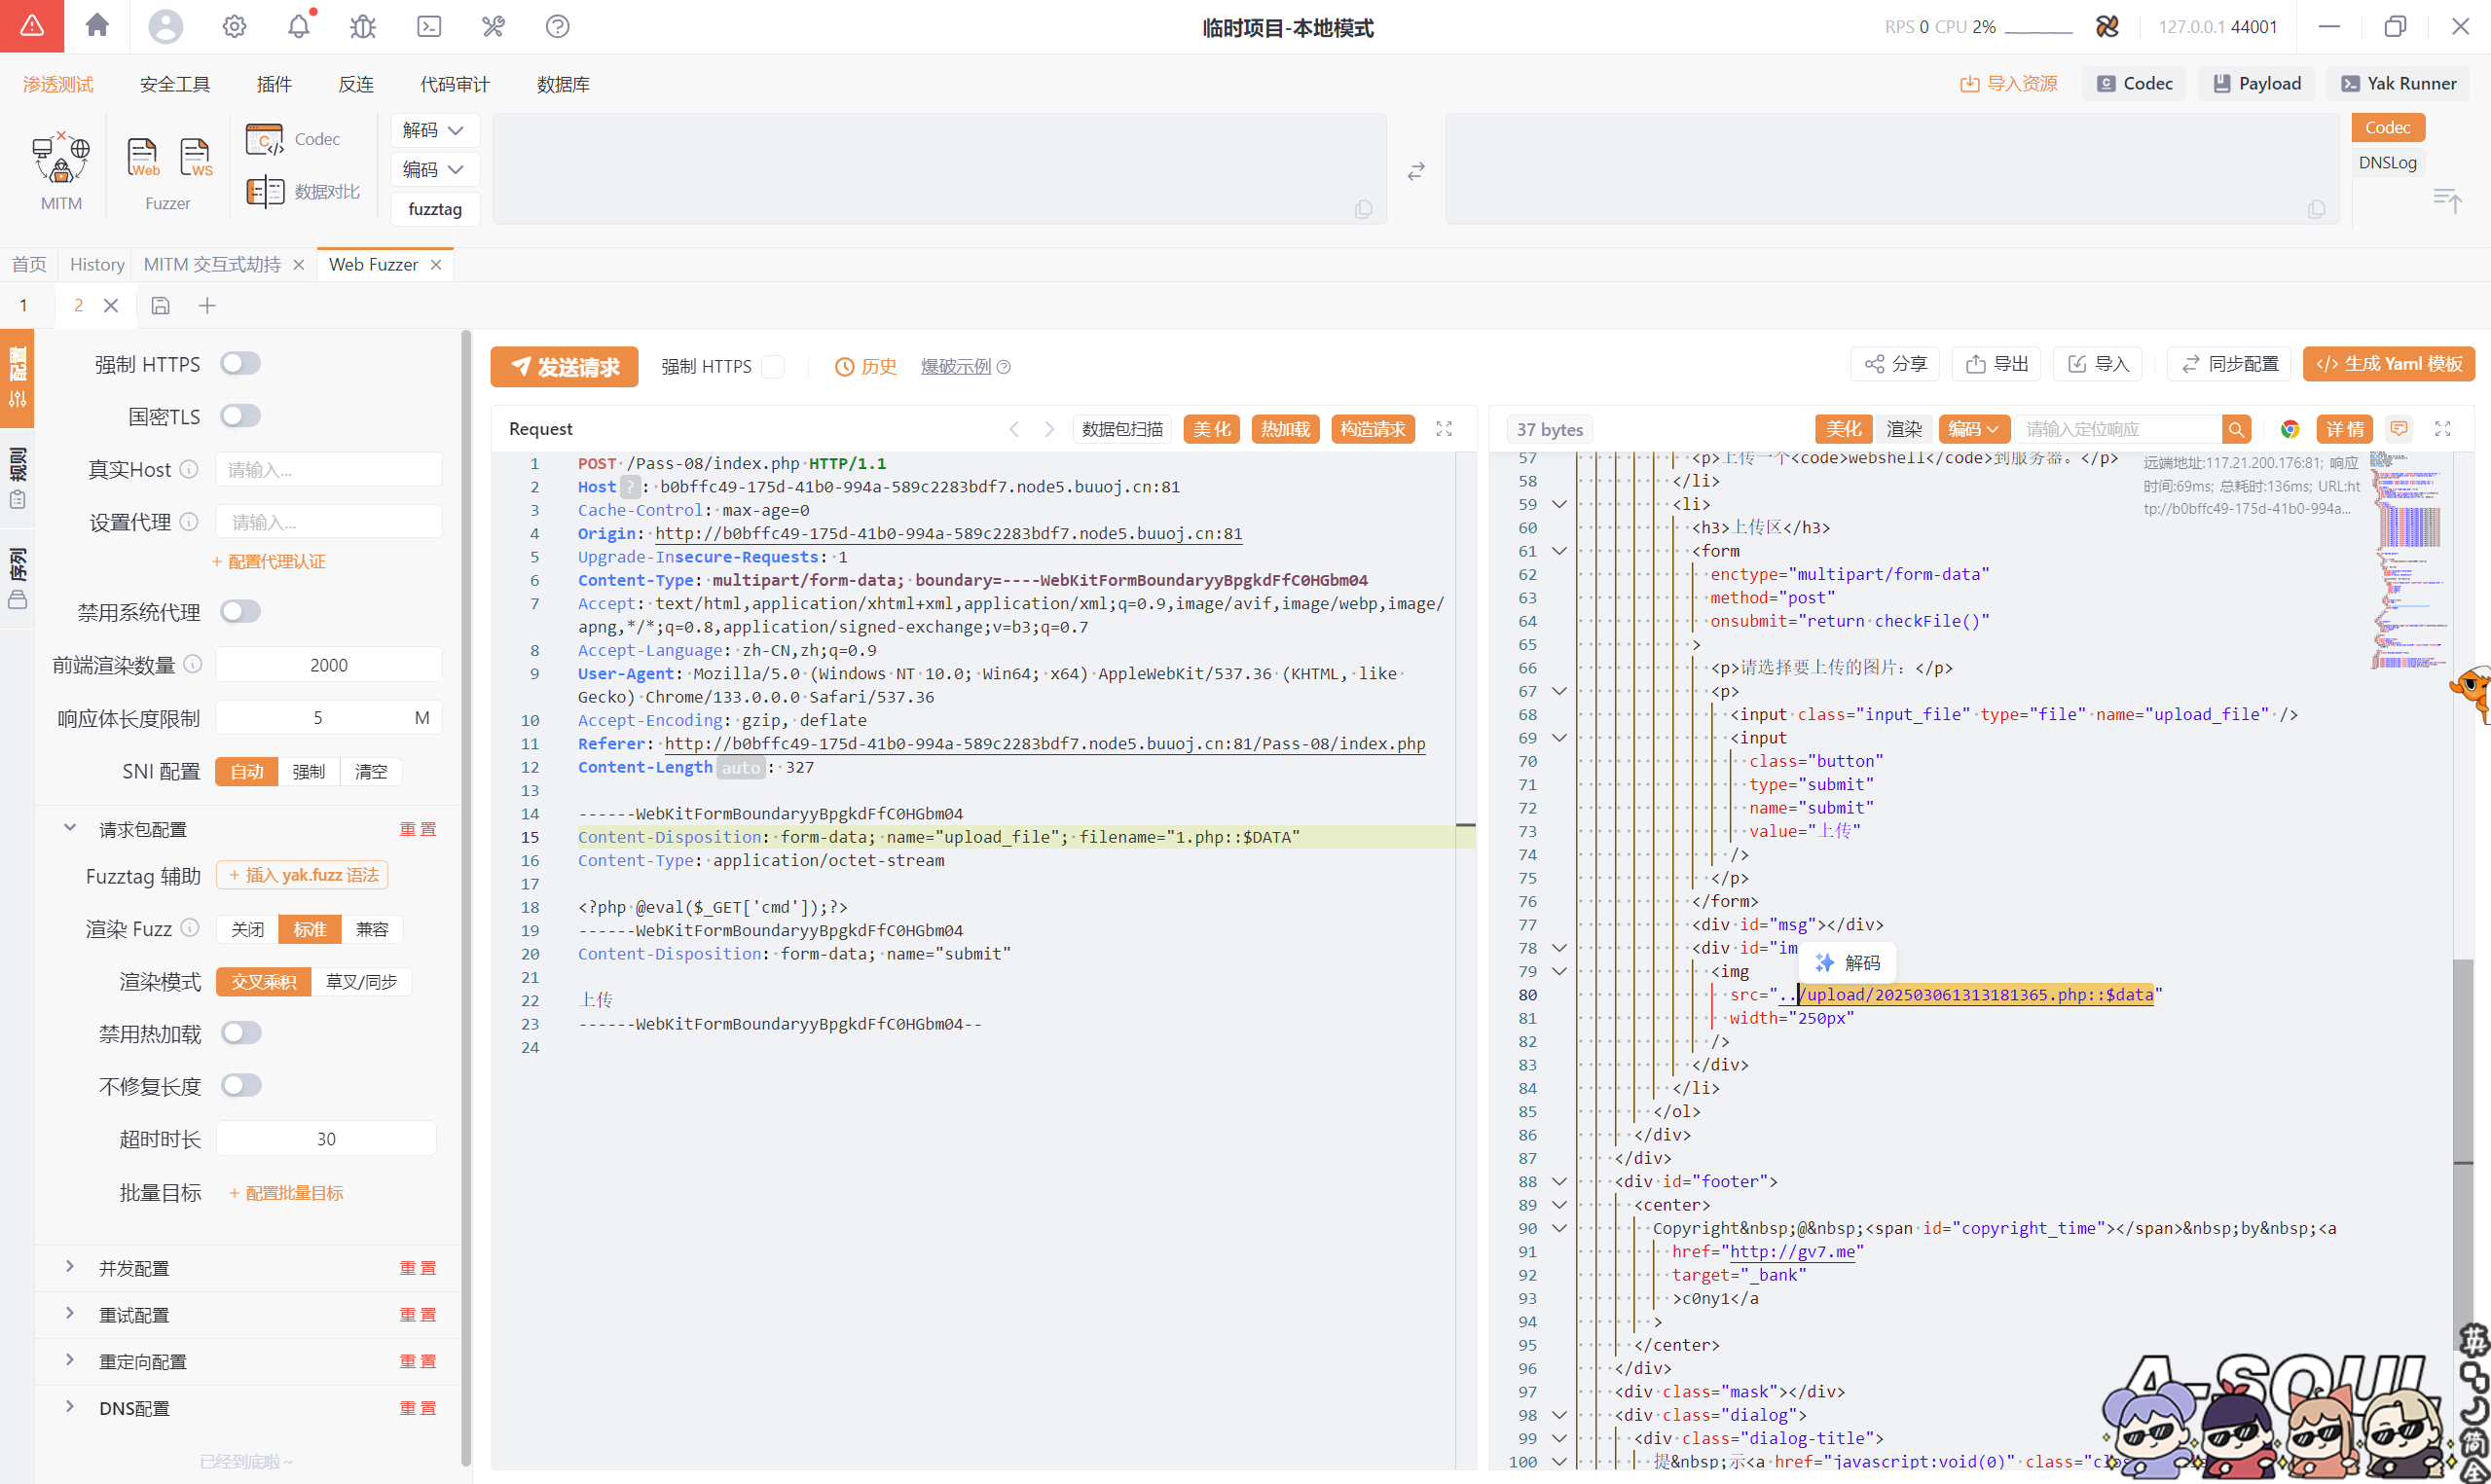Open the 安全工具 menu
The height and width of the screenshot is (1484, 2491).
tap(174, 84)
